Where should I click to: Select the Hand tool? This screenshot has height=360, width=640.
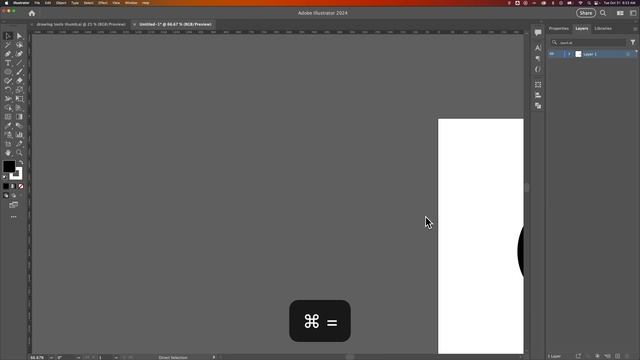(x=8, y=153)
